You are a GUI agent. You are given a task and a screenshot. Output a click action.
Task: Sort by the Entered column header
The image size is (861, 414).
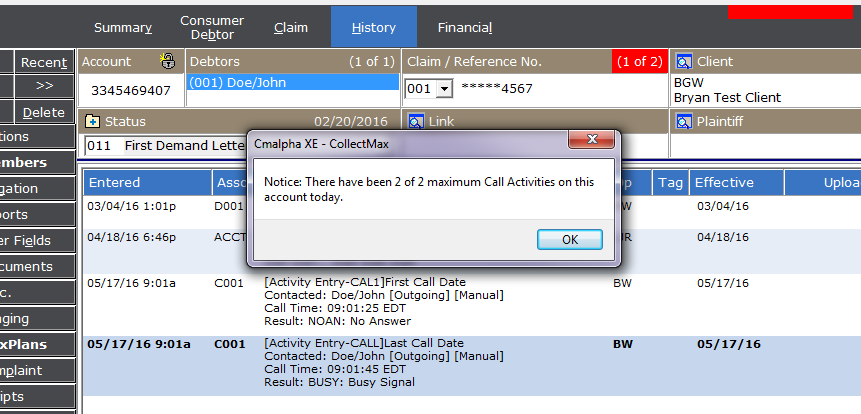(115, 183)
